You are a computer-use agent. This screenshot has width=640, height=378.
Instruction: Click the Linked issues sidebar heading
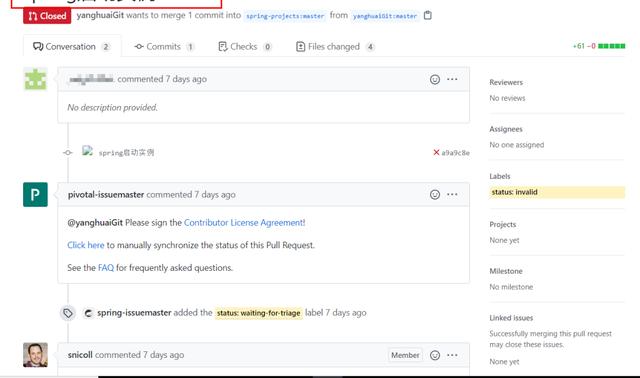511,318
